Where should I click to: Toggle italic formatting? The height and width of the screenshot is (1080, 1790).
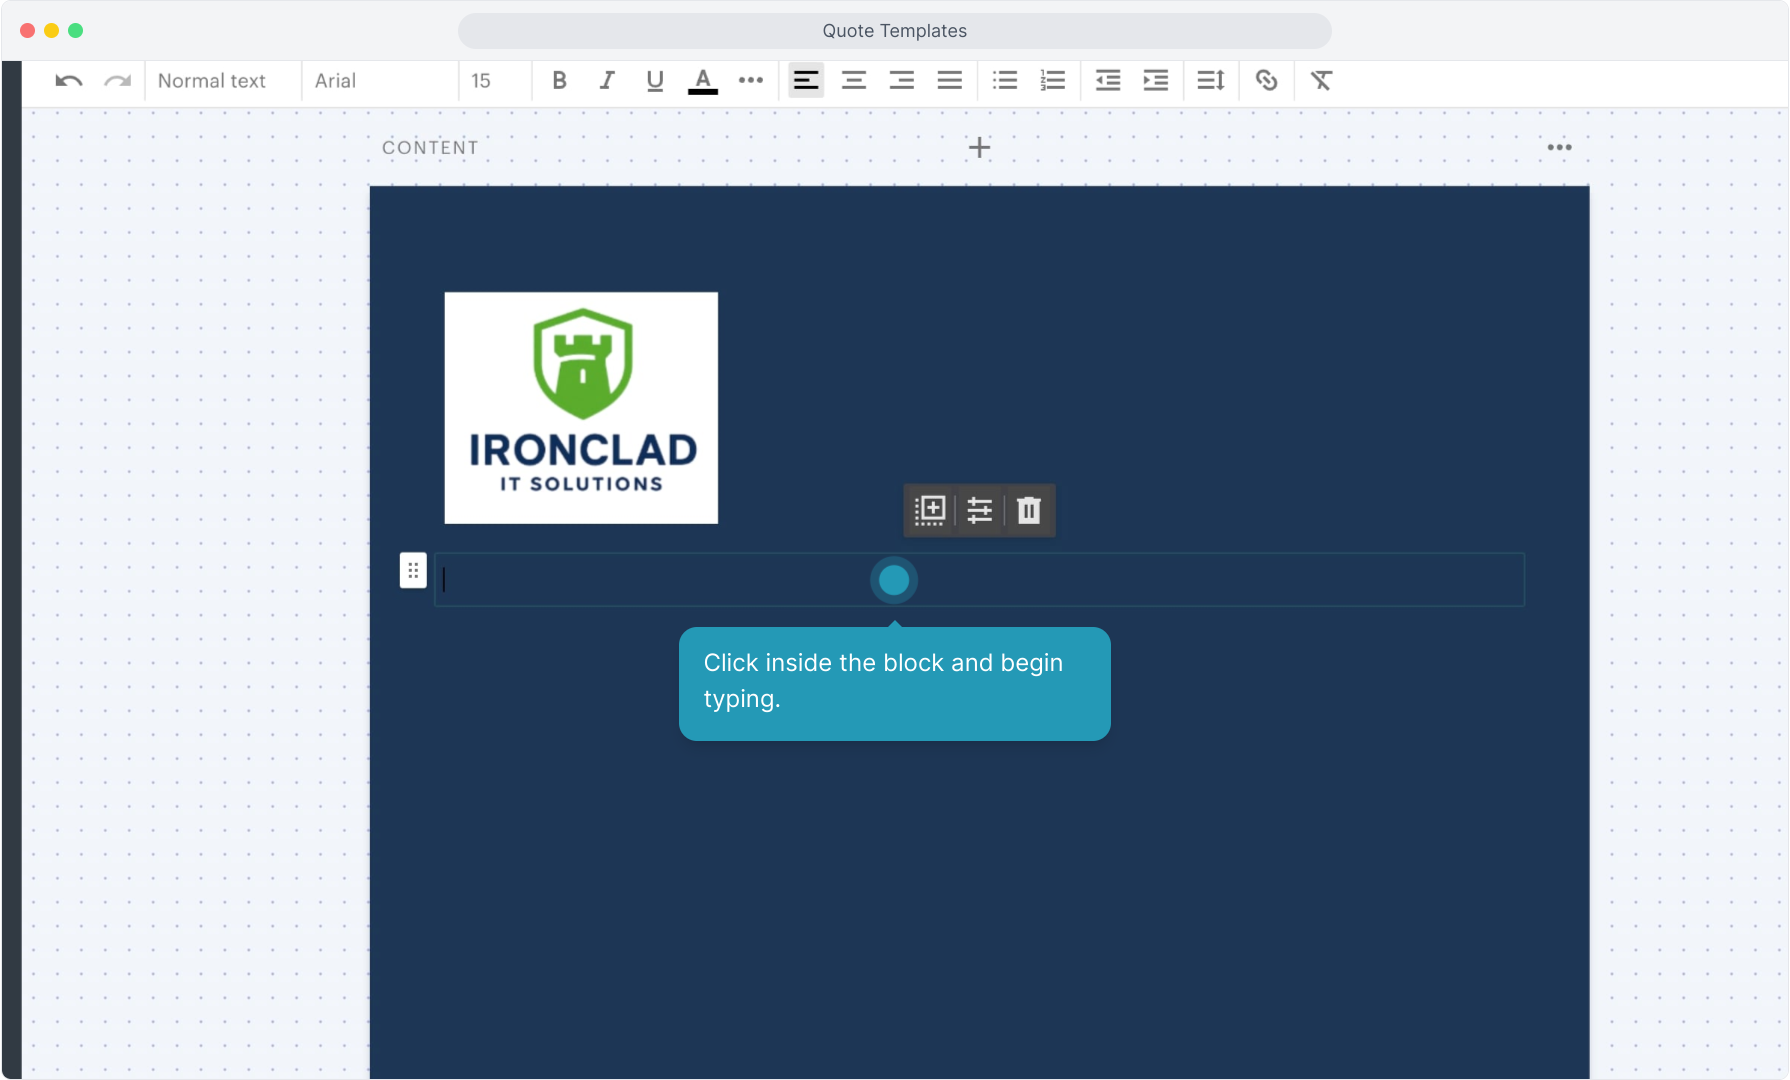[x=607, y=81]
